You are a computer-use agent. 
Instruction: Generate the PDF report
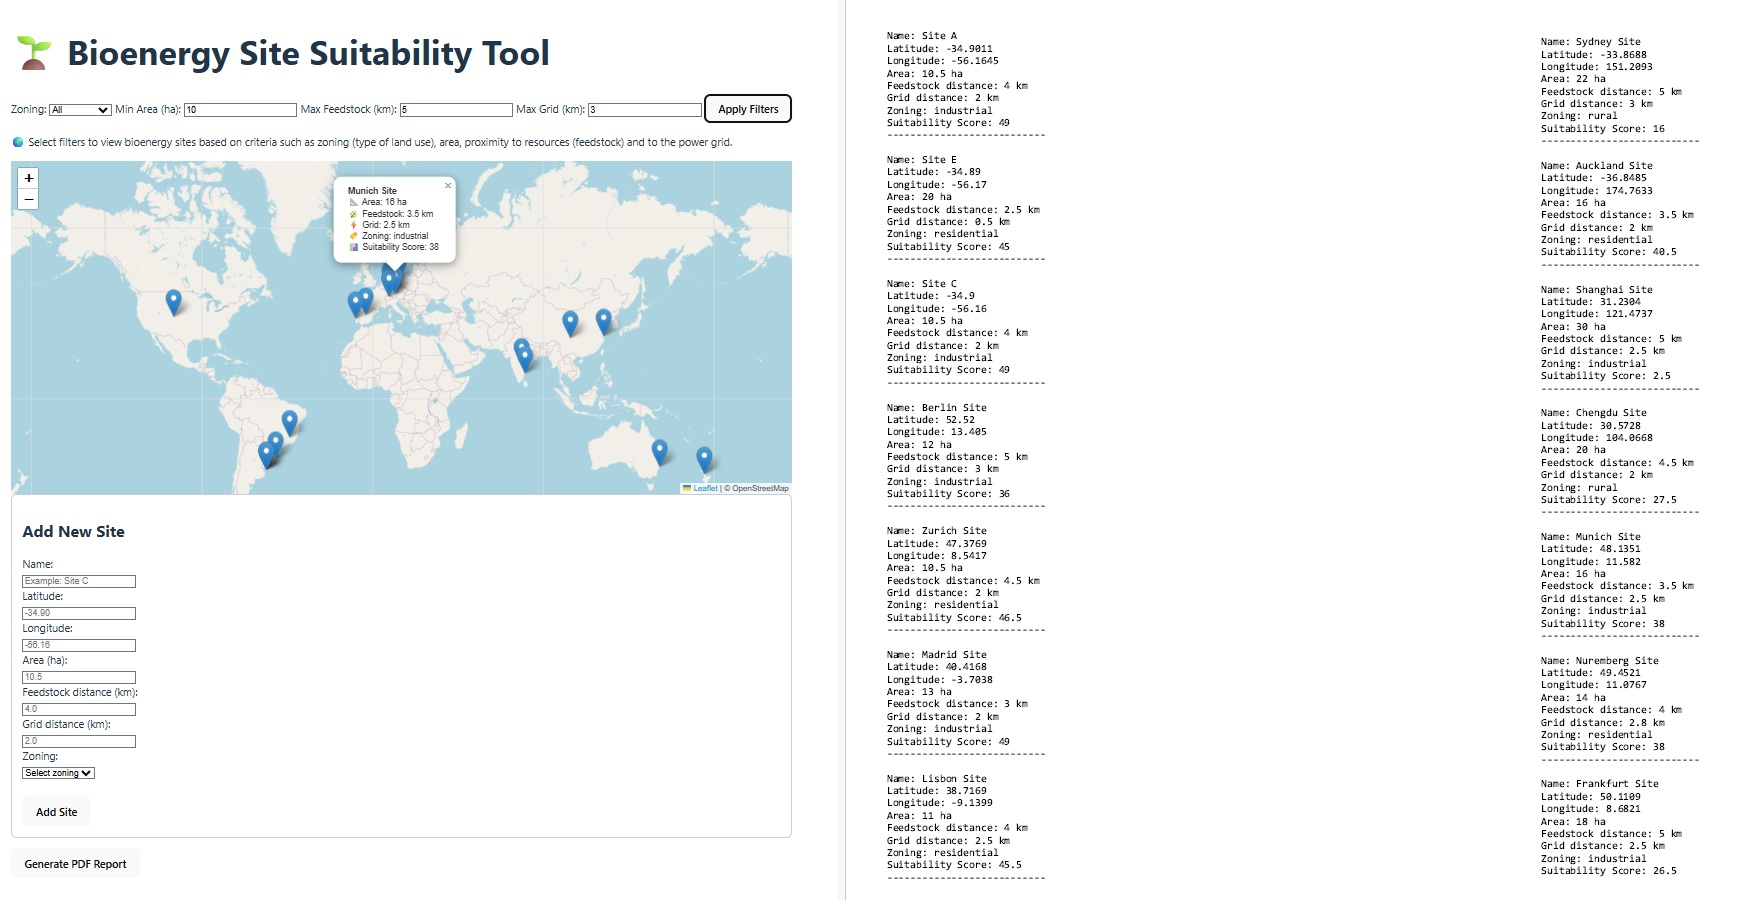pos(75,864)
